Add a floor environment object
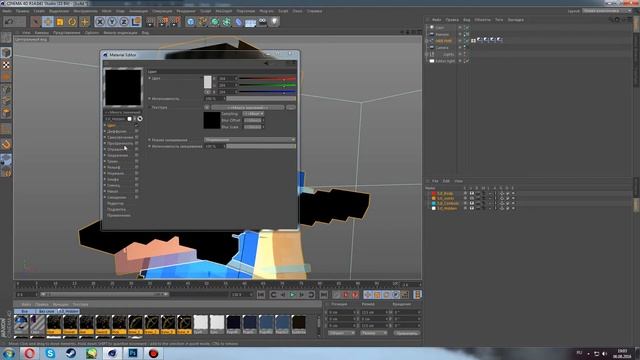 coord(250,21)
